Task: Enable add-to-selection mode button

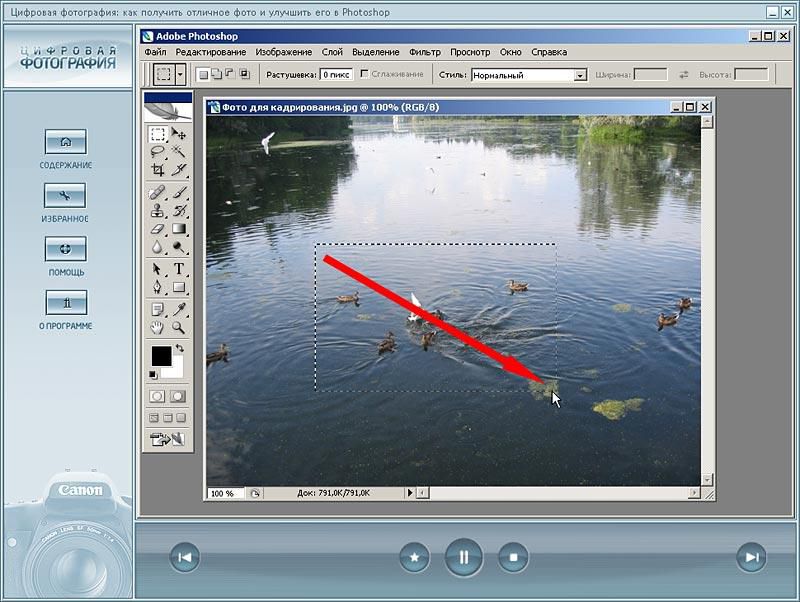Action: [x=215, y=74]
